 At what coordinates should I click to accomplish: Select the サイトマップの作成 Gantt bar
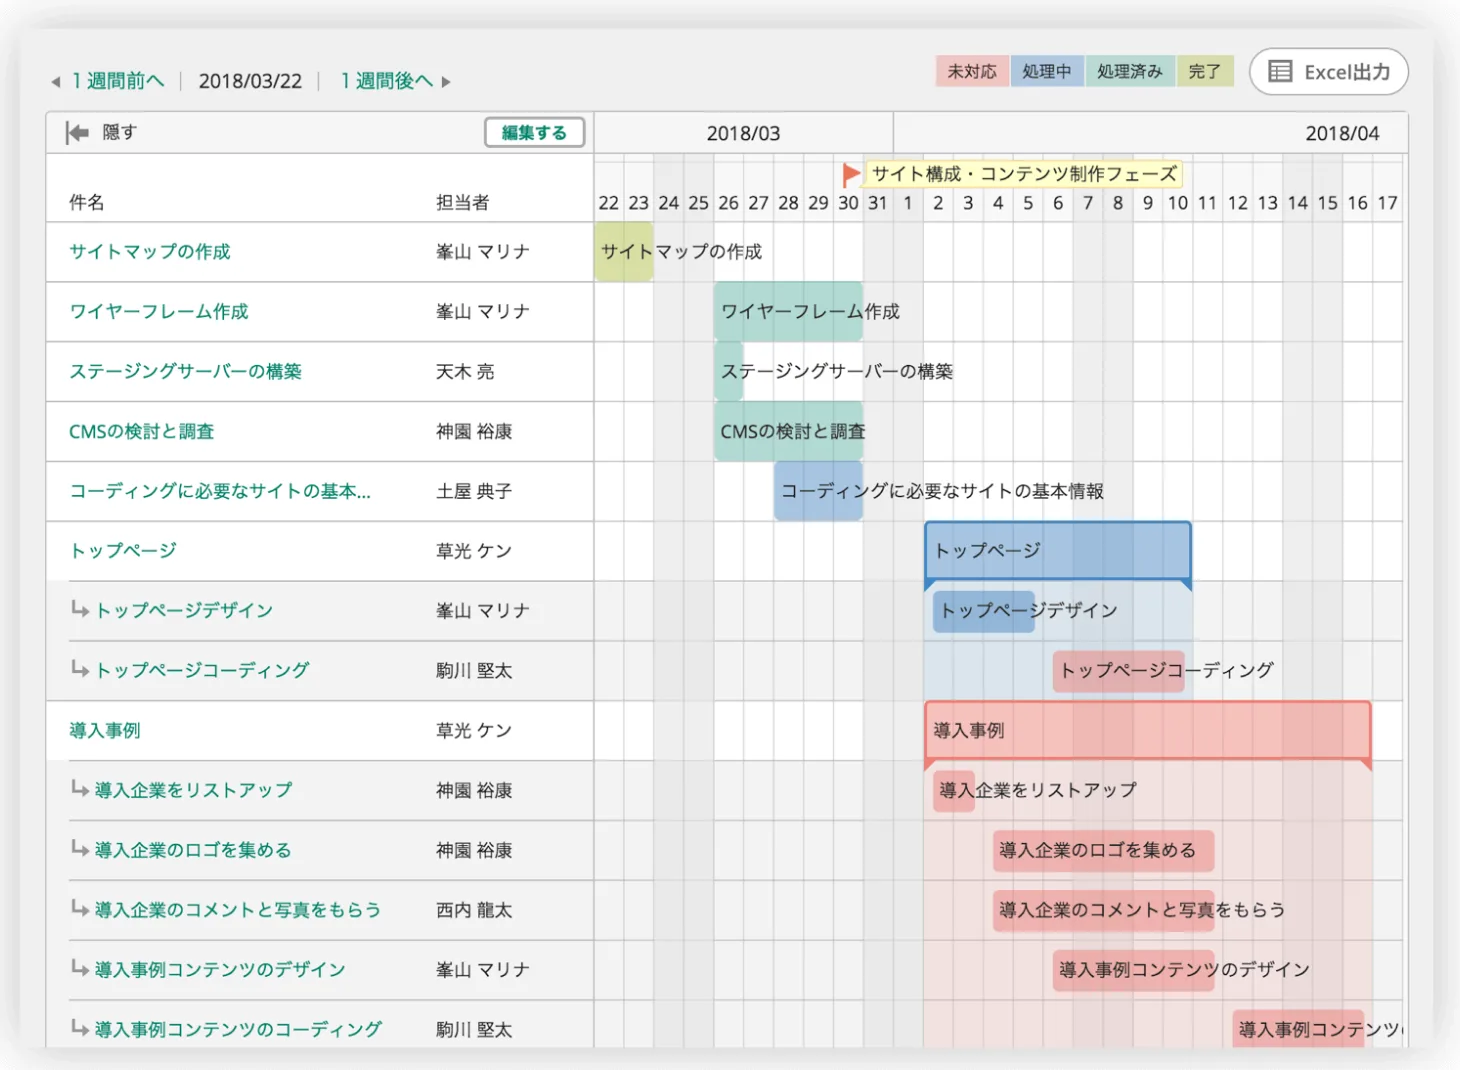coord(624,252)
